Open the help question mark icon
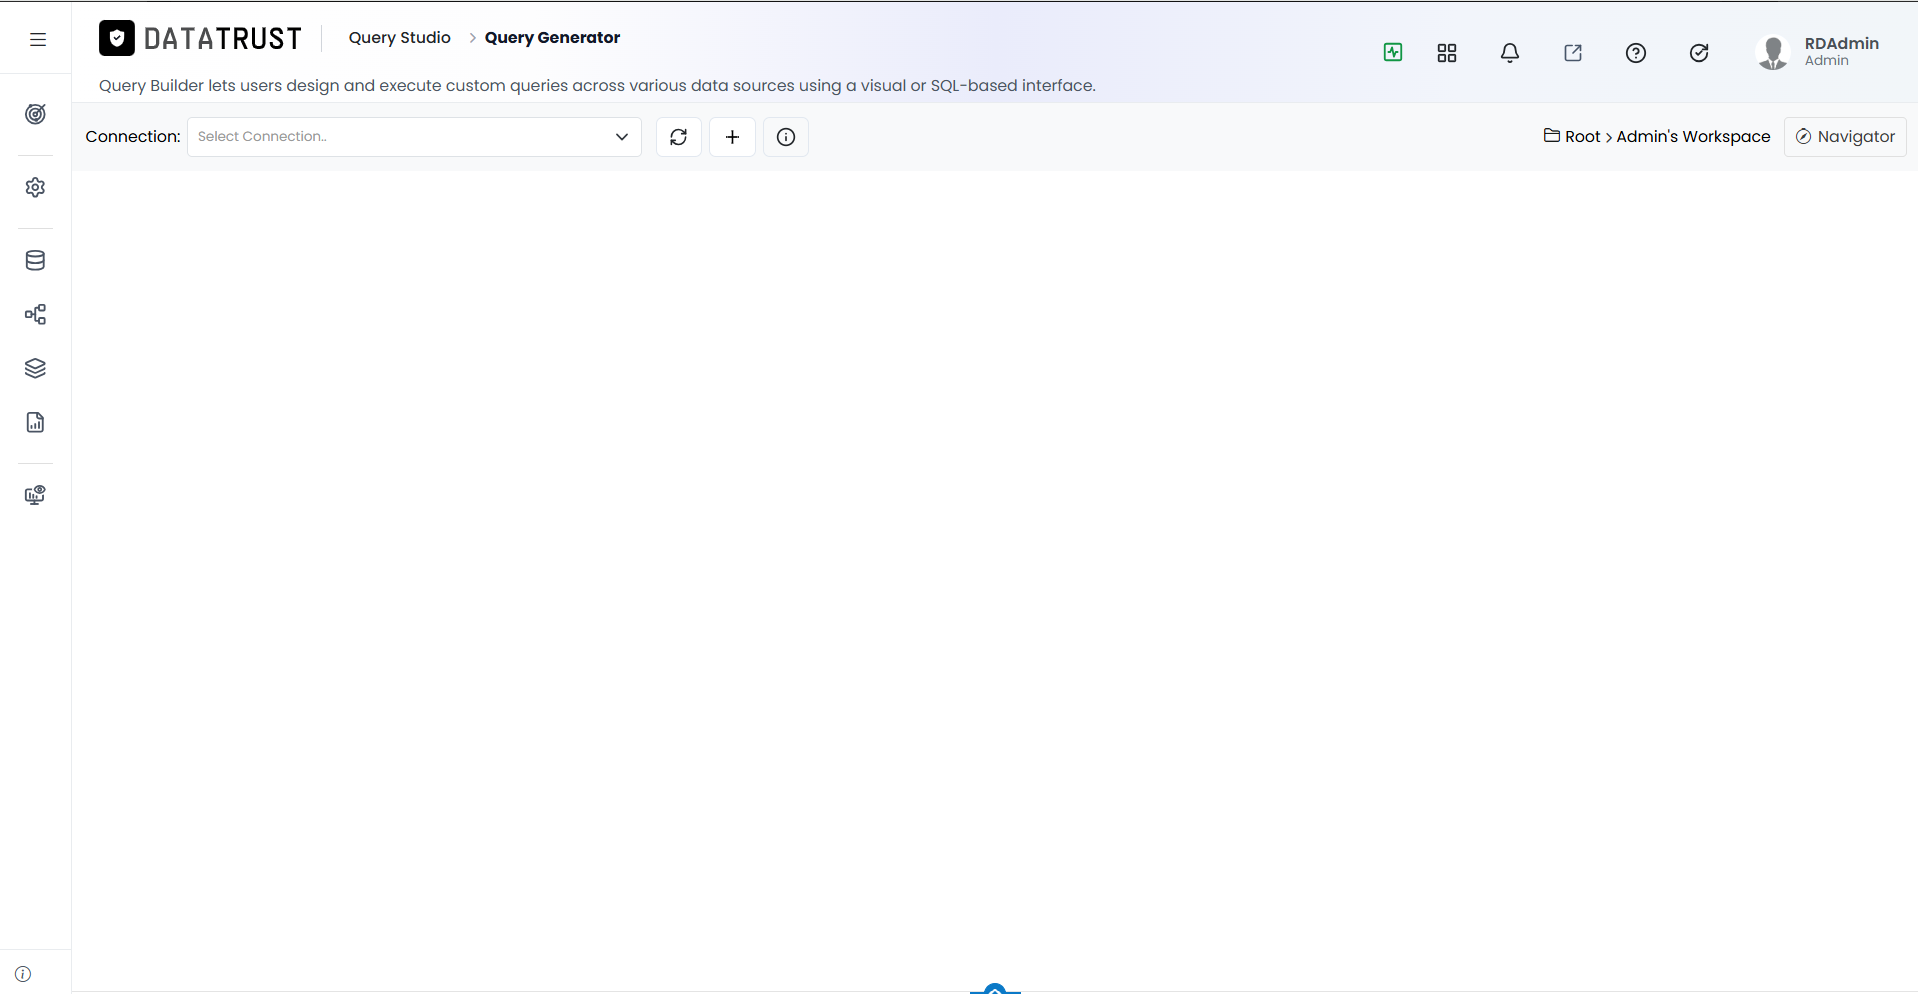Image resolution: width=1918 pixels, height=994 pixels. point(1636,53)
